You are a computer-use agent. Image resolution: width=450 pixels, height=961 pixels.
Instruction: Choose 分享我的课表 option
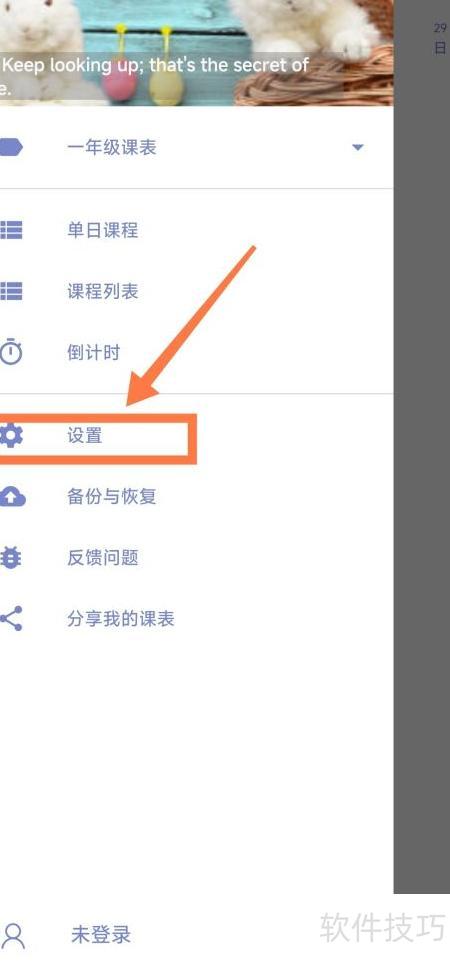pos(121,618)
